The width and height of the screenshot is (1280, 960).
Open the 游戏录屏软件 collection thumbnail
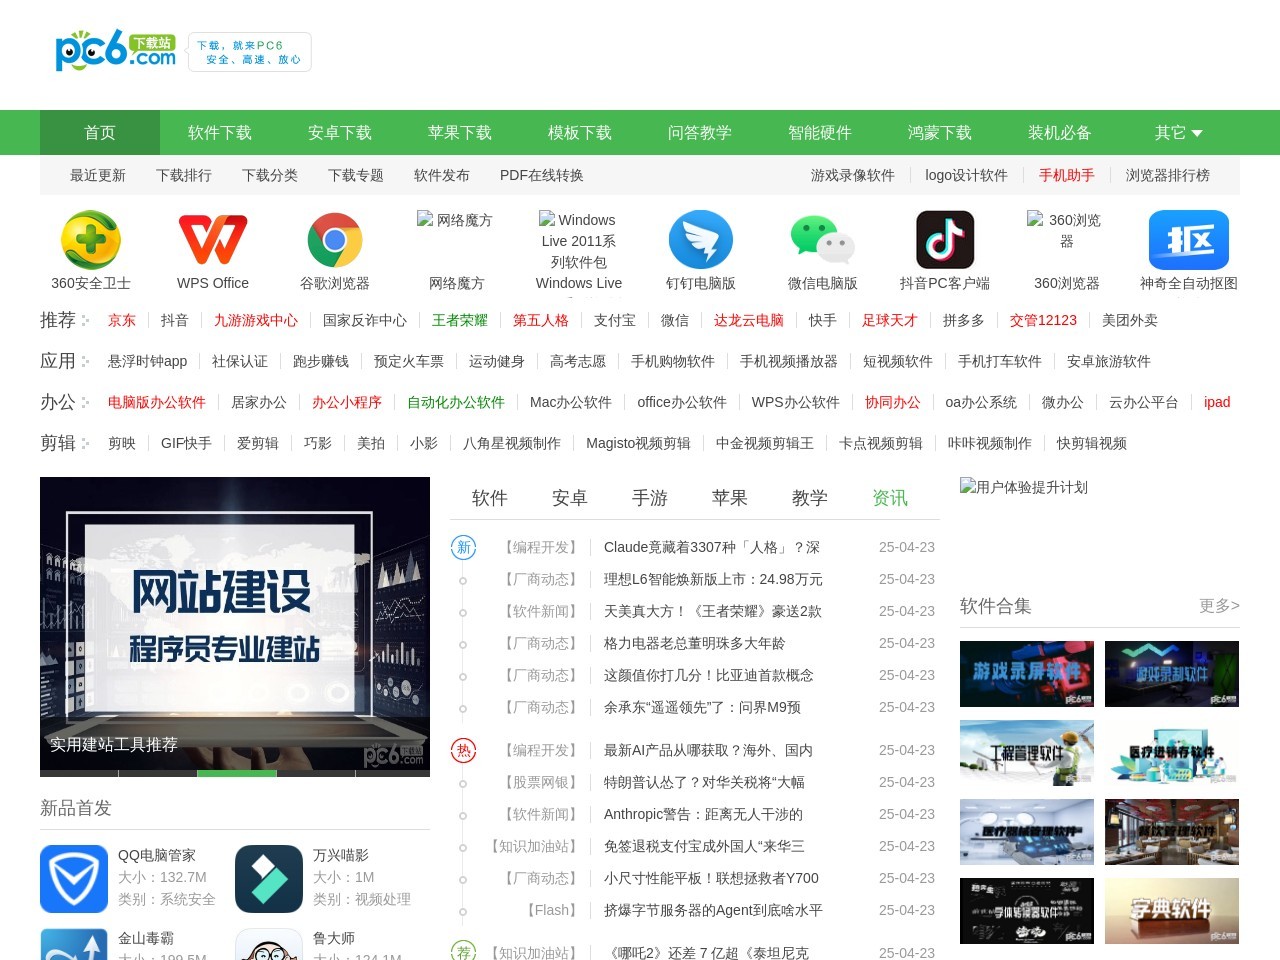[x=1027, y=674]
